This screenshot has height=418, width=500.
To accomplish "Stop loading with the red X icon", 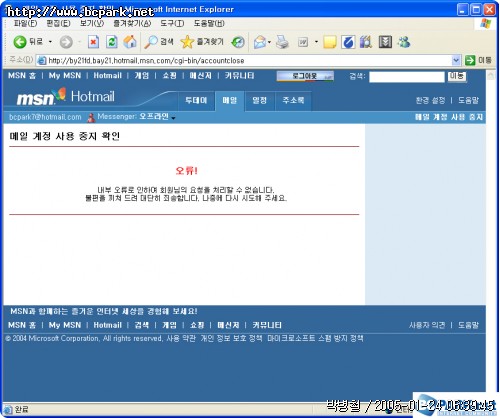I will (x=93, y=42).
